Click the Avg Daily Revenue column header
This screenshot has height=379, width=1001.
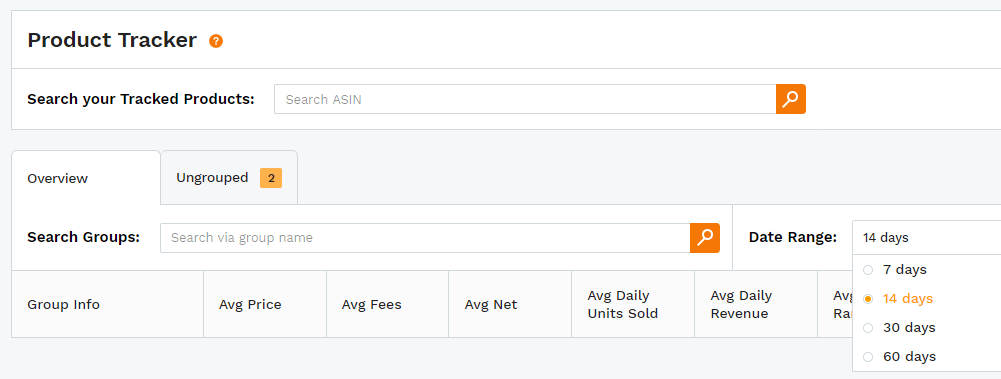[755, 304]
